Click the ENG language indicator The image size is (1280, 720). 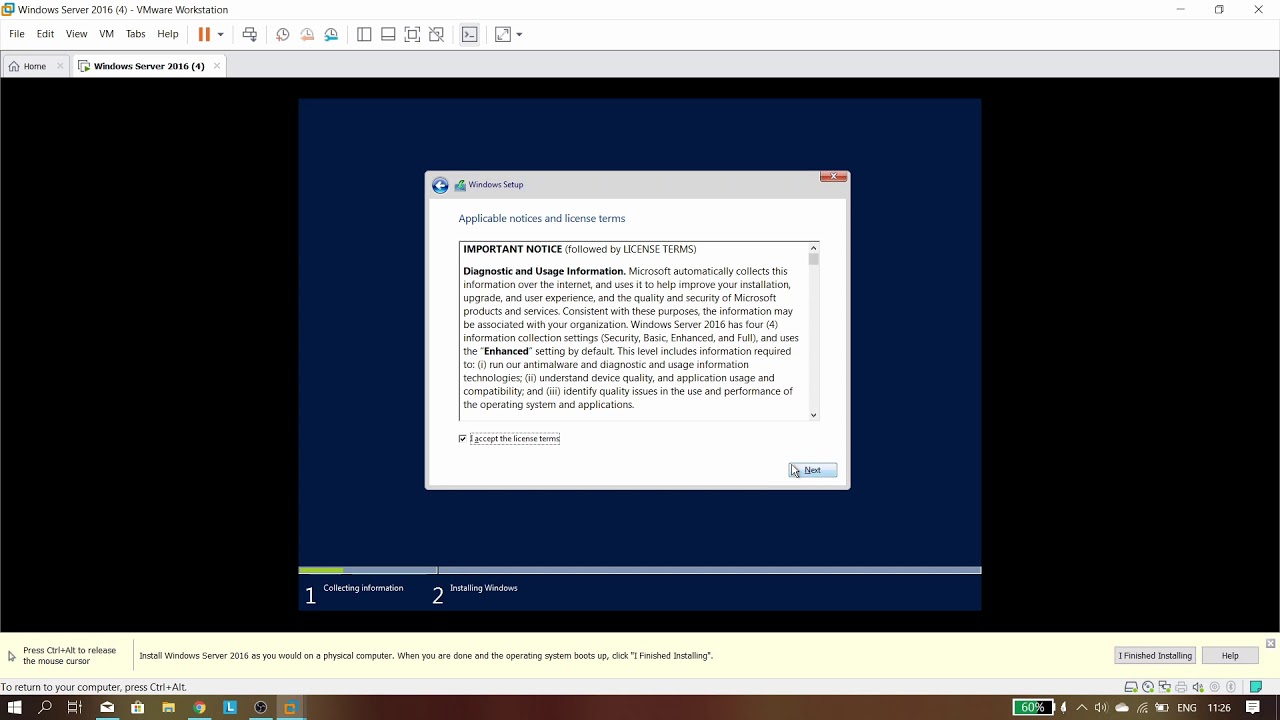pyautogui.click(x=1187, y=707)
